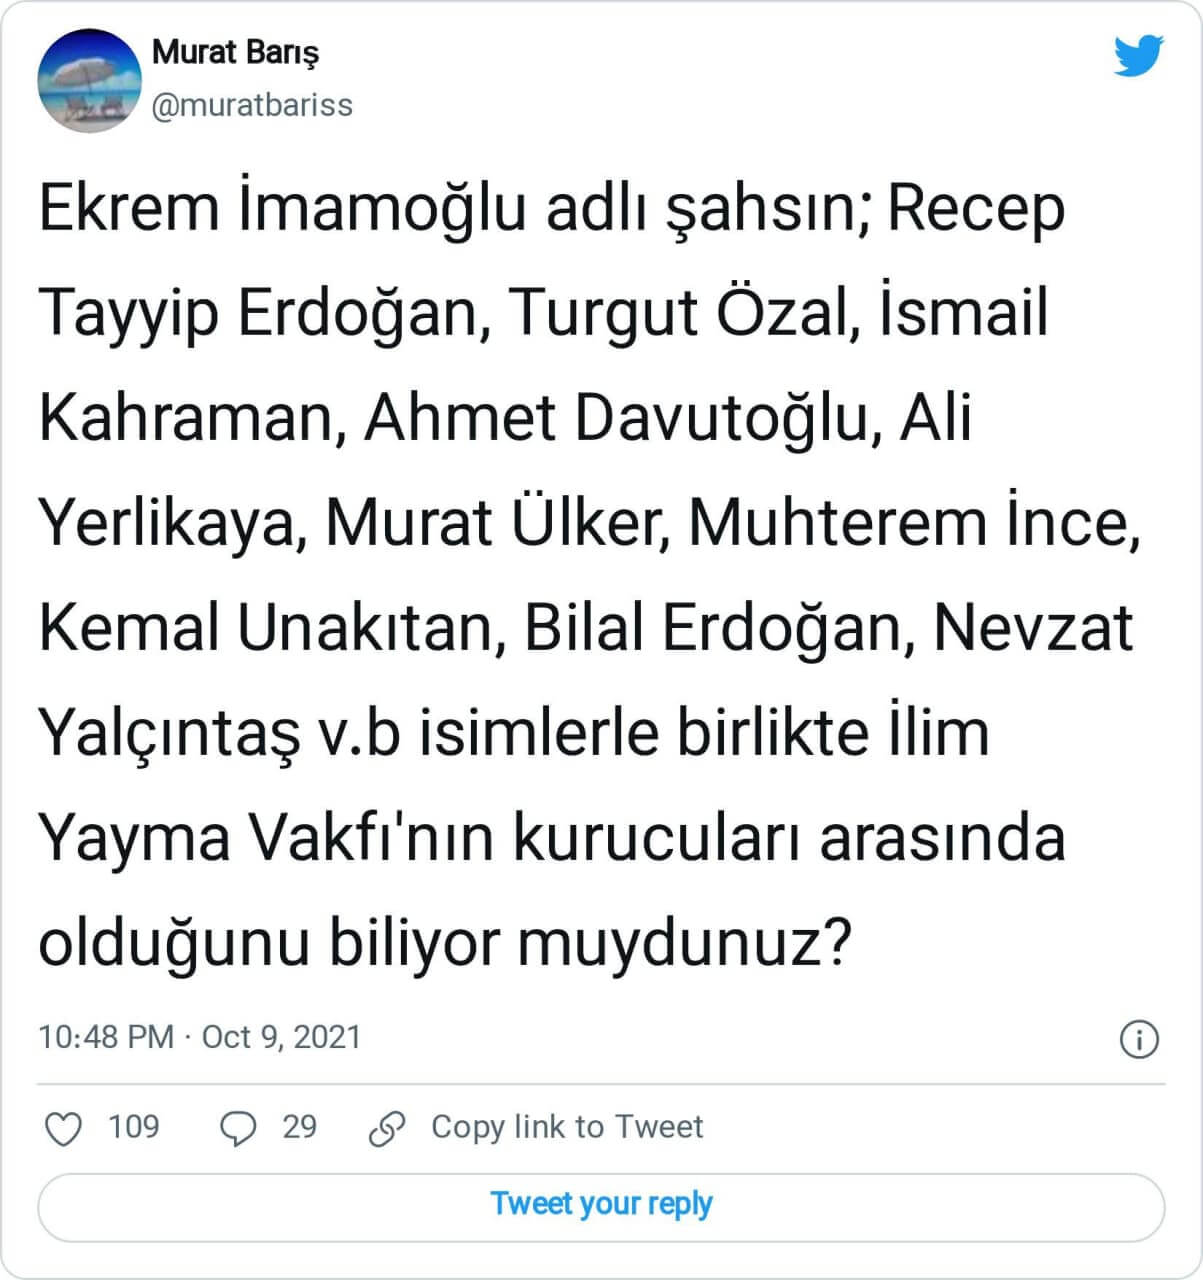
Task: Click "Kemal Unakıtan" in the tweet body
Action: [x=266, y=628]
